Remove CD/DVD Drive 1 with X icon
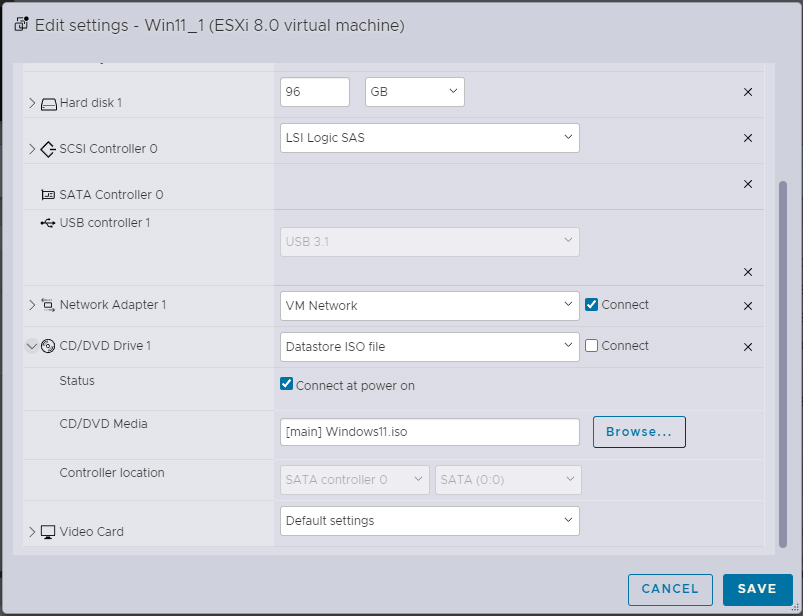 coord(747,347)
